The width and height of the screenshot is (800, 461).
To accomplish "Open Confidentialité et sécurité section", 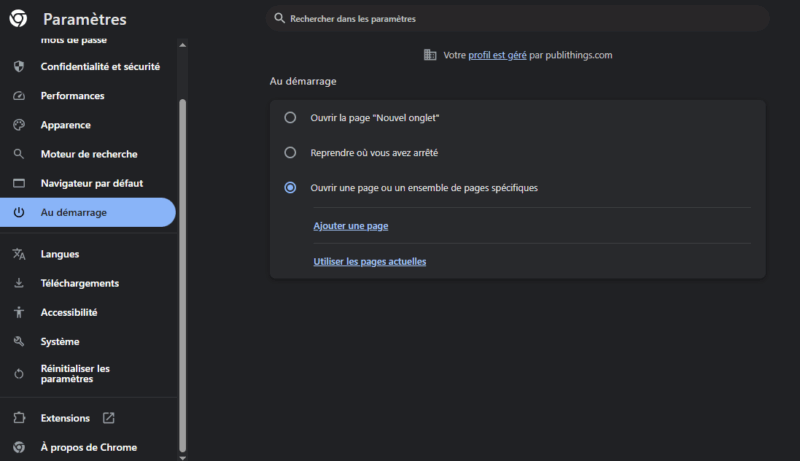I will click(88, 66).
